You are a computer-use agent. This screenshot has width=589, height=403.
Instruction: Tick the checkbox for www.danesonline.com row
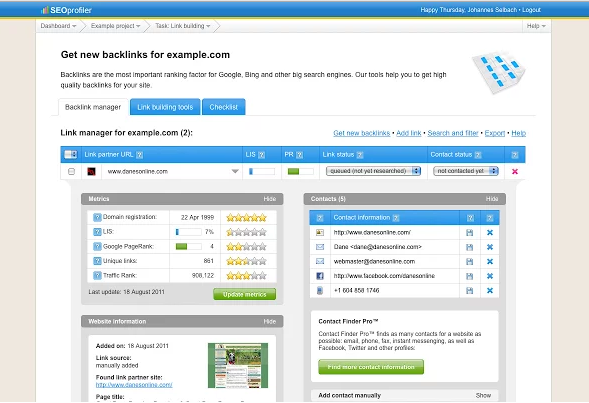coord(71,172)
